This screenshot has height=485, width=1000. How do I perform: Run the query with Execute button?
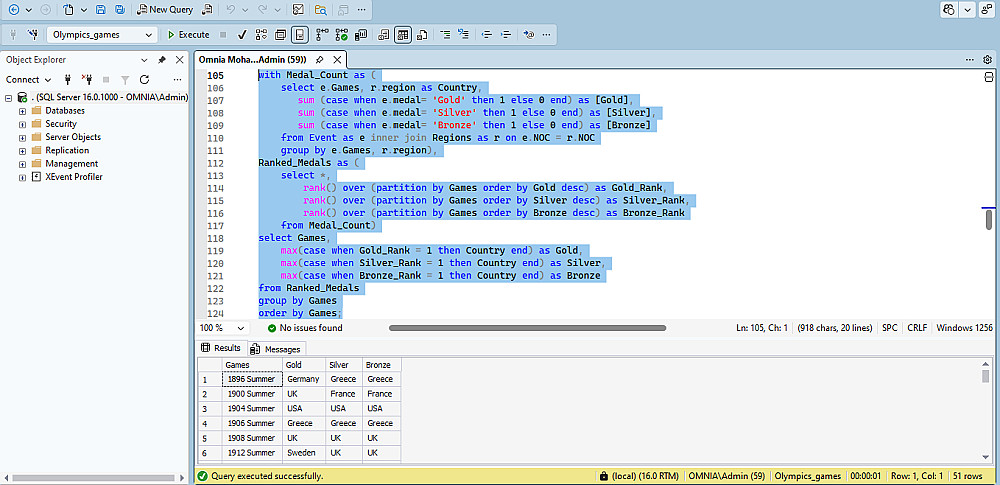tap(187, 34)
